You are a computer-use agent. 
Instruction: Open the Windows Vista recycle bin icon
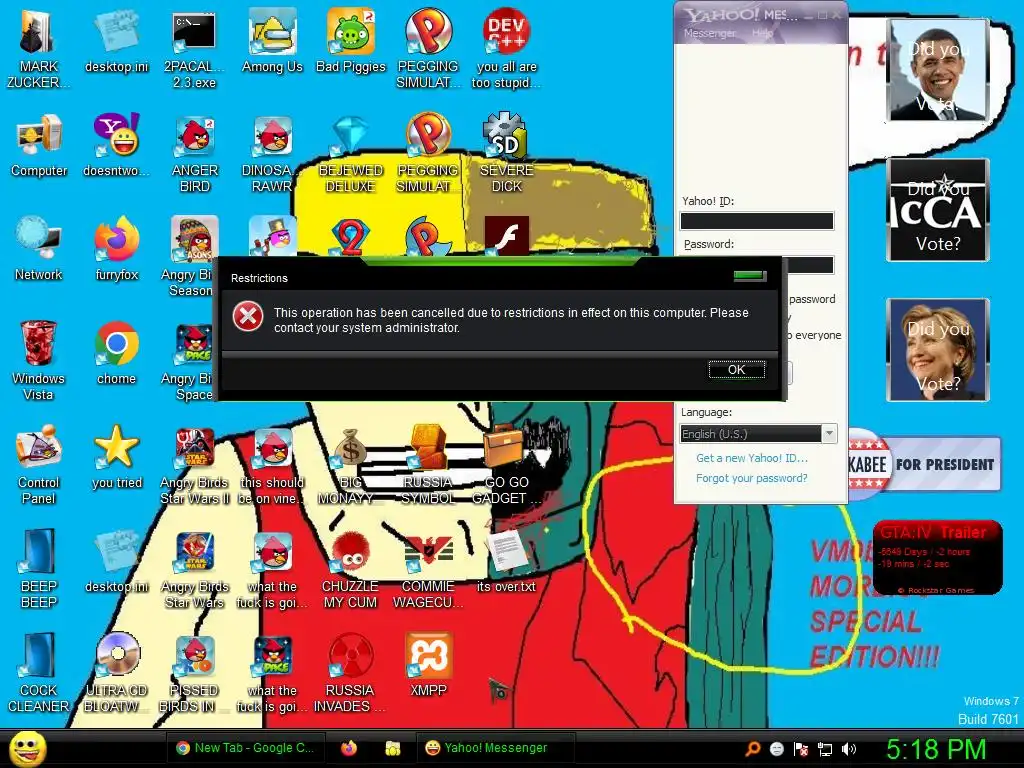[38, 360]
